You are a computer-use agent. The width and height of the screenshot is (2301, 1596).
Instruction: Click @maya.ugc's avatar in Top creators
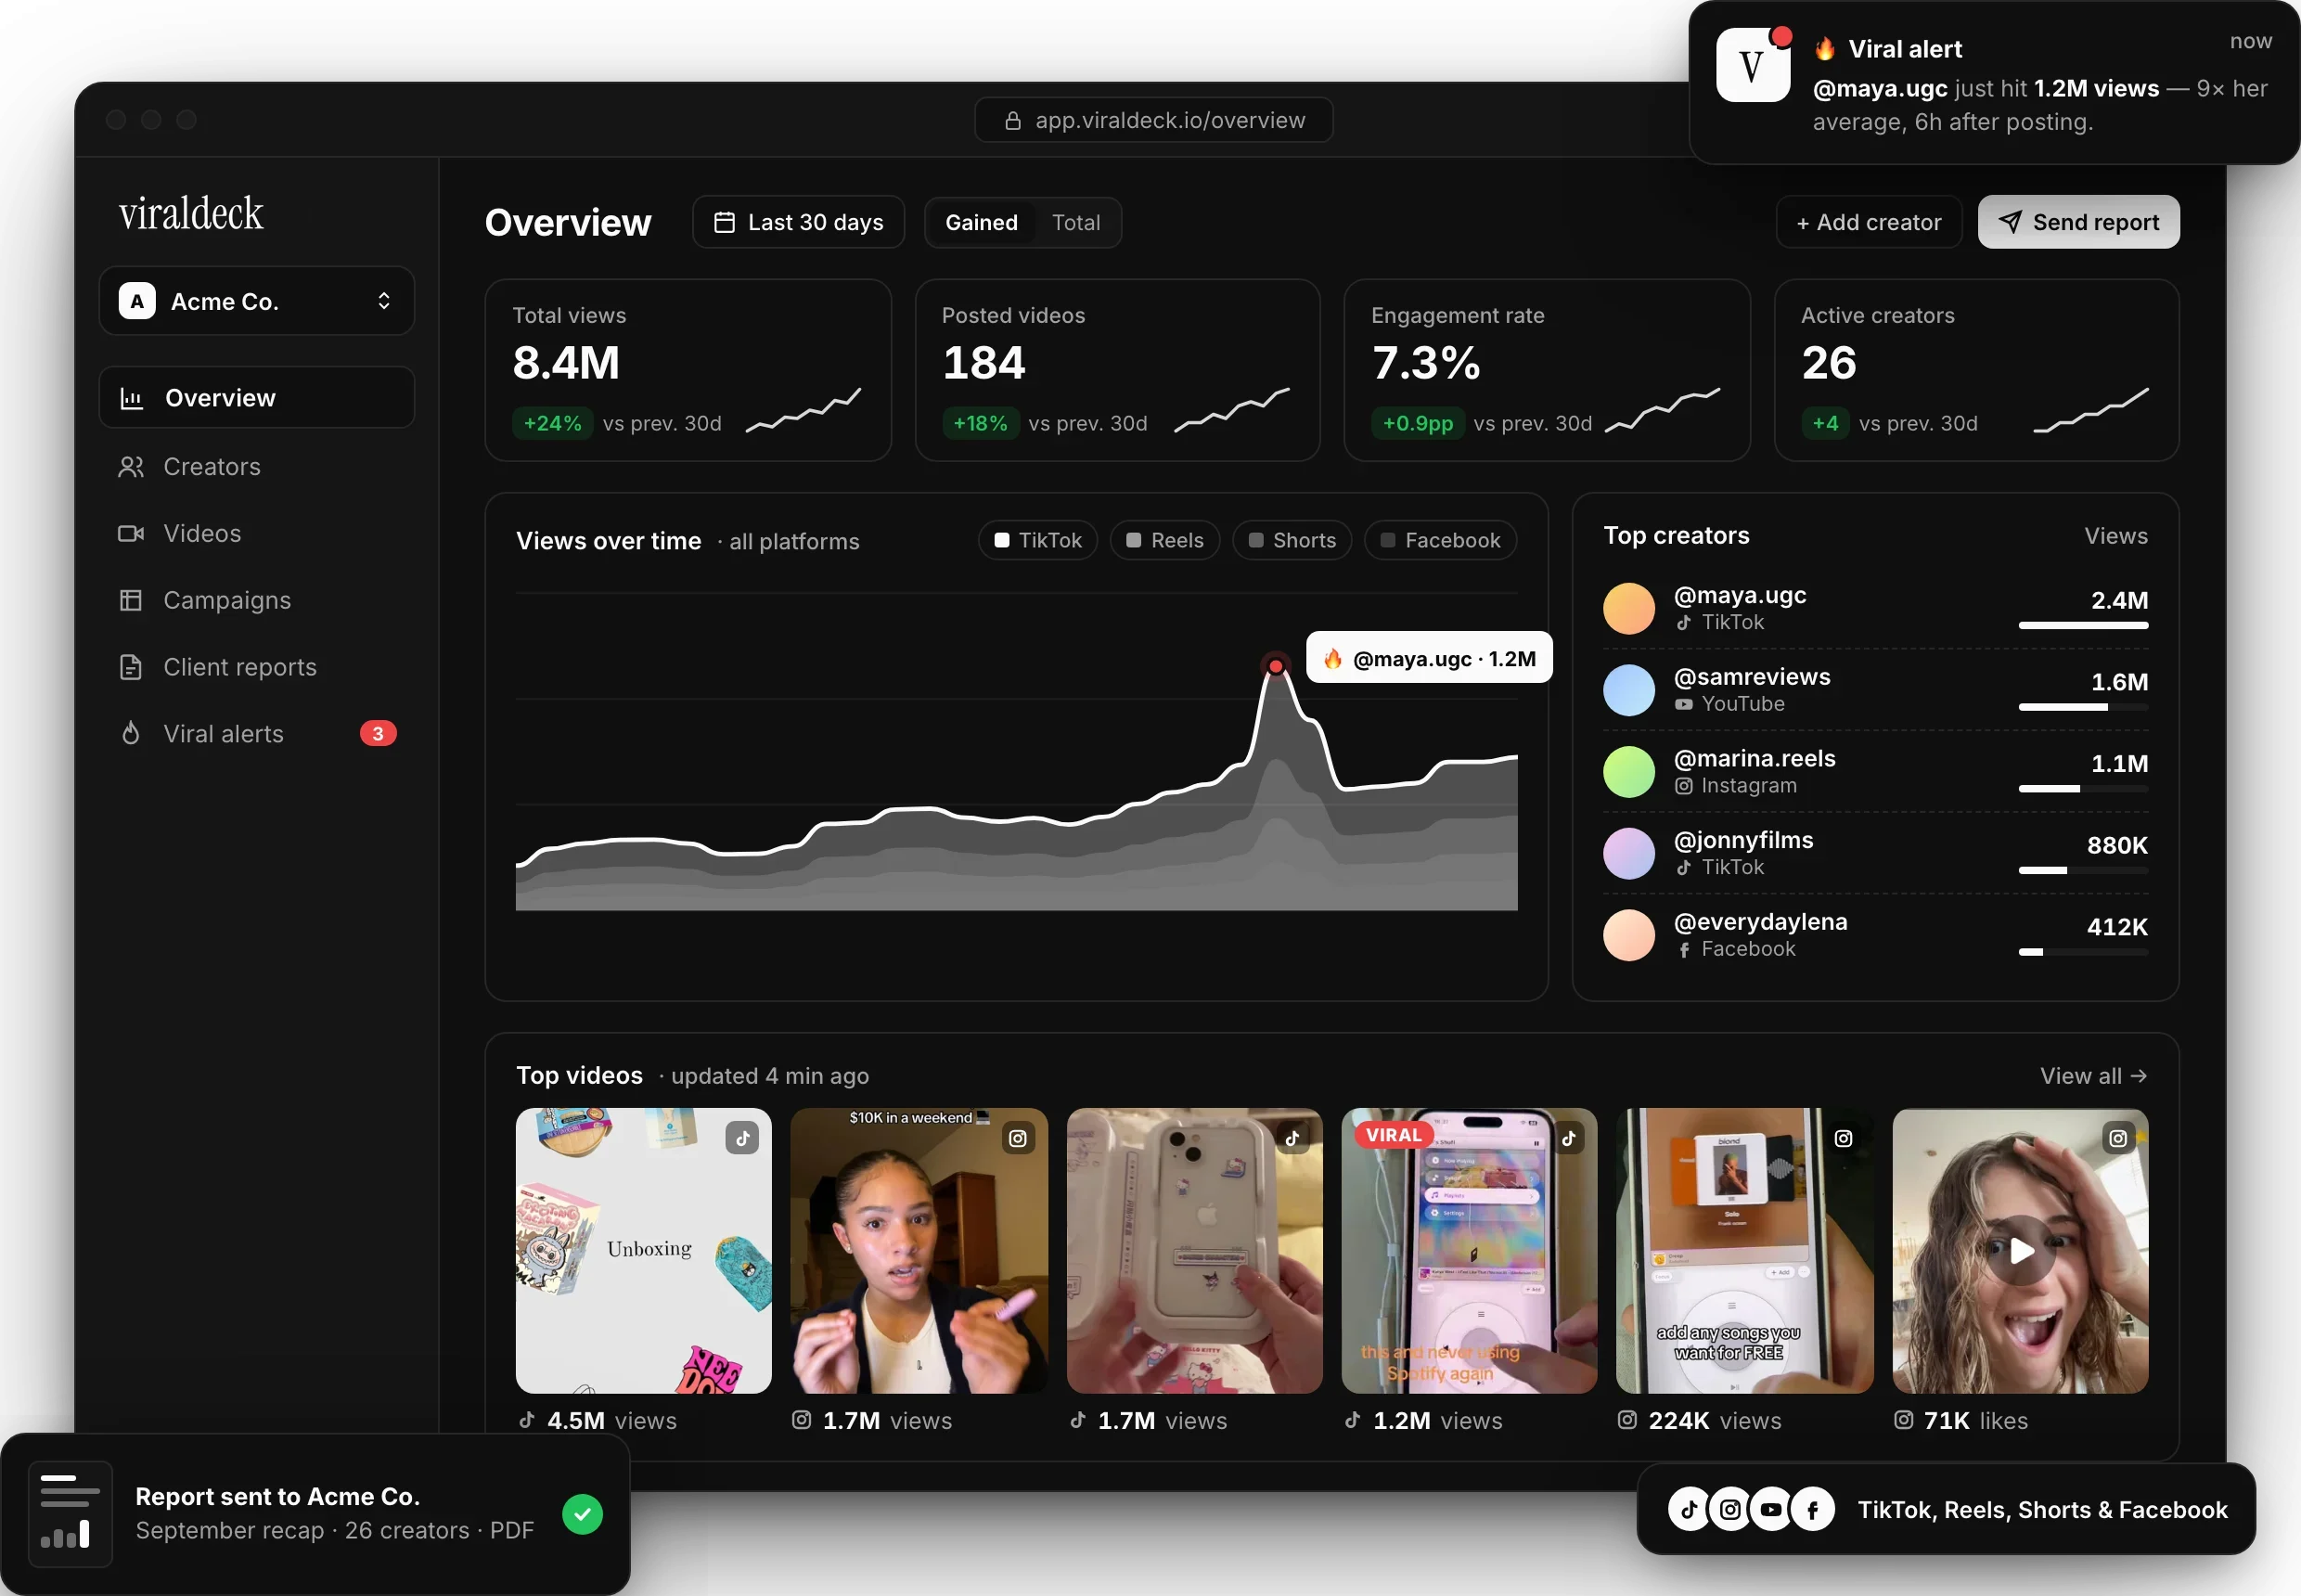click(x=1629, y=608)
